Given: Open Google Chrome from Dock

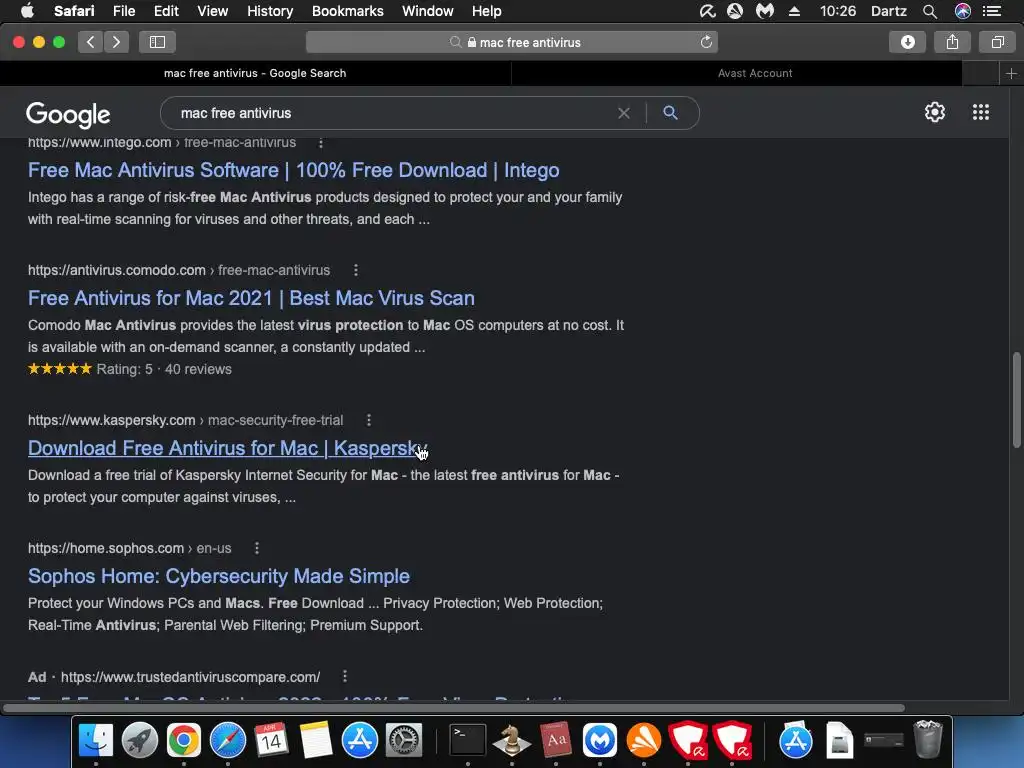Looking at the screenshot, I should tap(184, 741).
